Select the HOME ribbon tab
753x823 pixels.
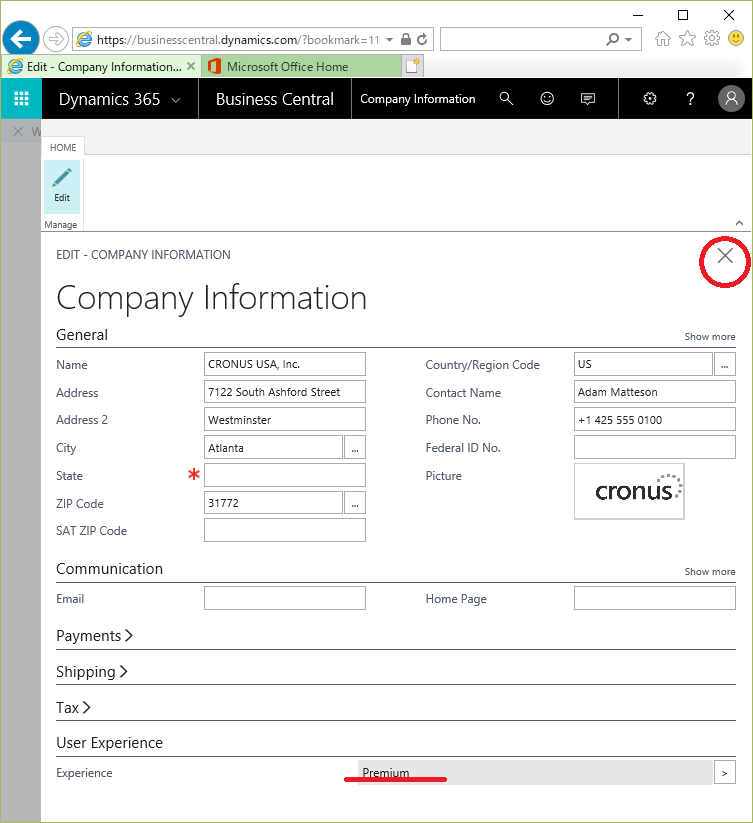coord(63,147)
